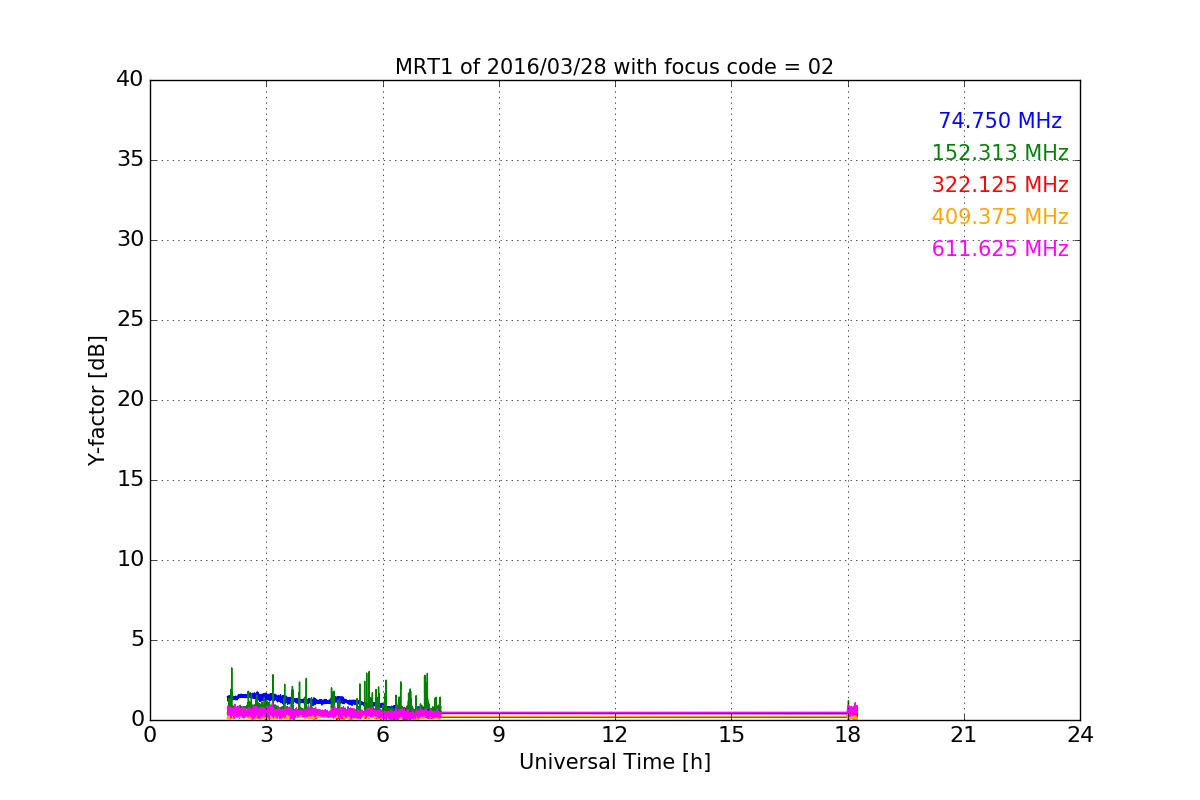Click the x-axis tick label 3

[x=266, y=735]
